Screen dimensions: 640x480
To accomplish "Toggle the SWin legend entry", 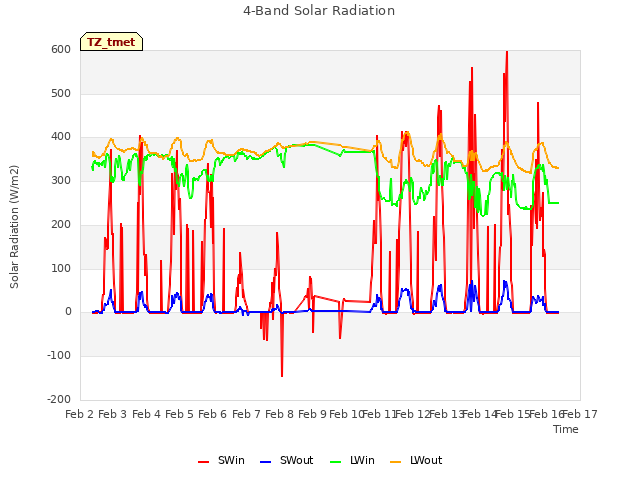I will [x=221, y=460].
